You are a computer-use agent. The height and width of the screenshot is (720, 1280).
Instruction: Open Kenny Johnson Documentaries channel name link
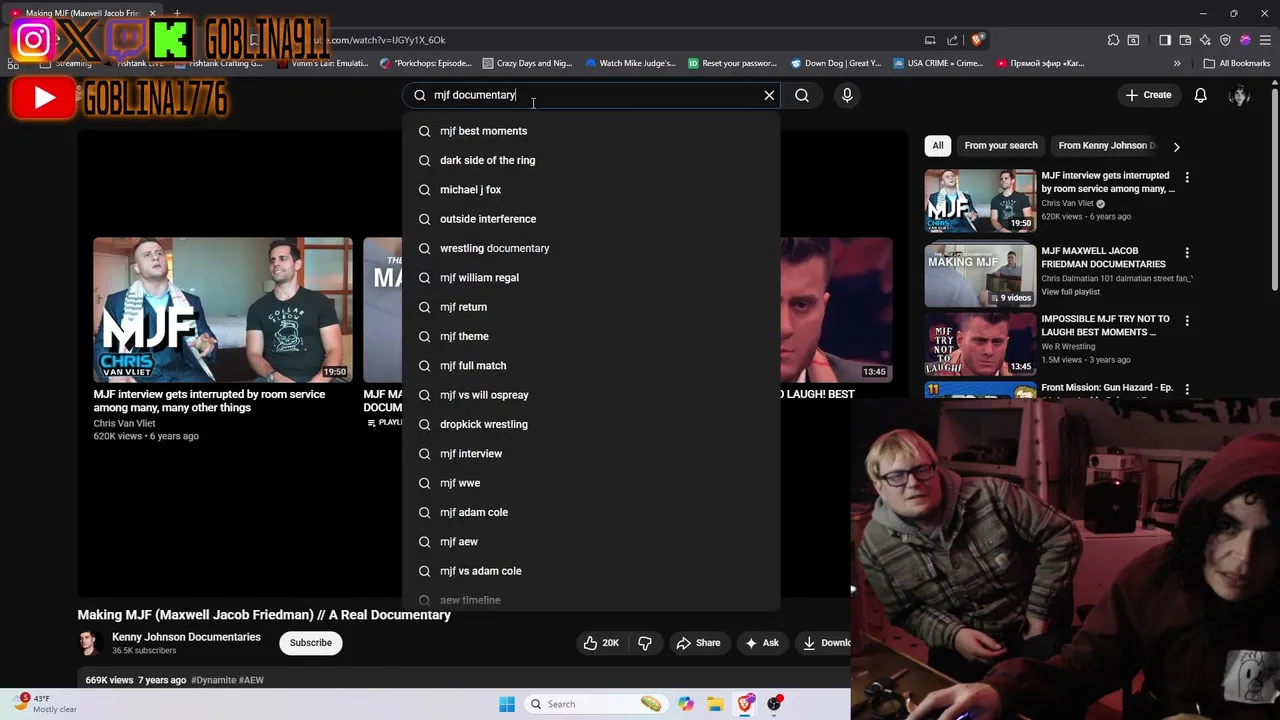pyautogui.click(x=186, y=637)
